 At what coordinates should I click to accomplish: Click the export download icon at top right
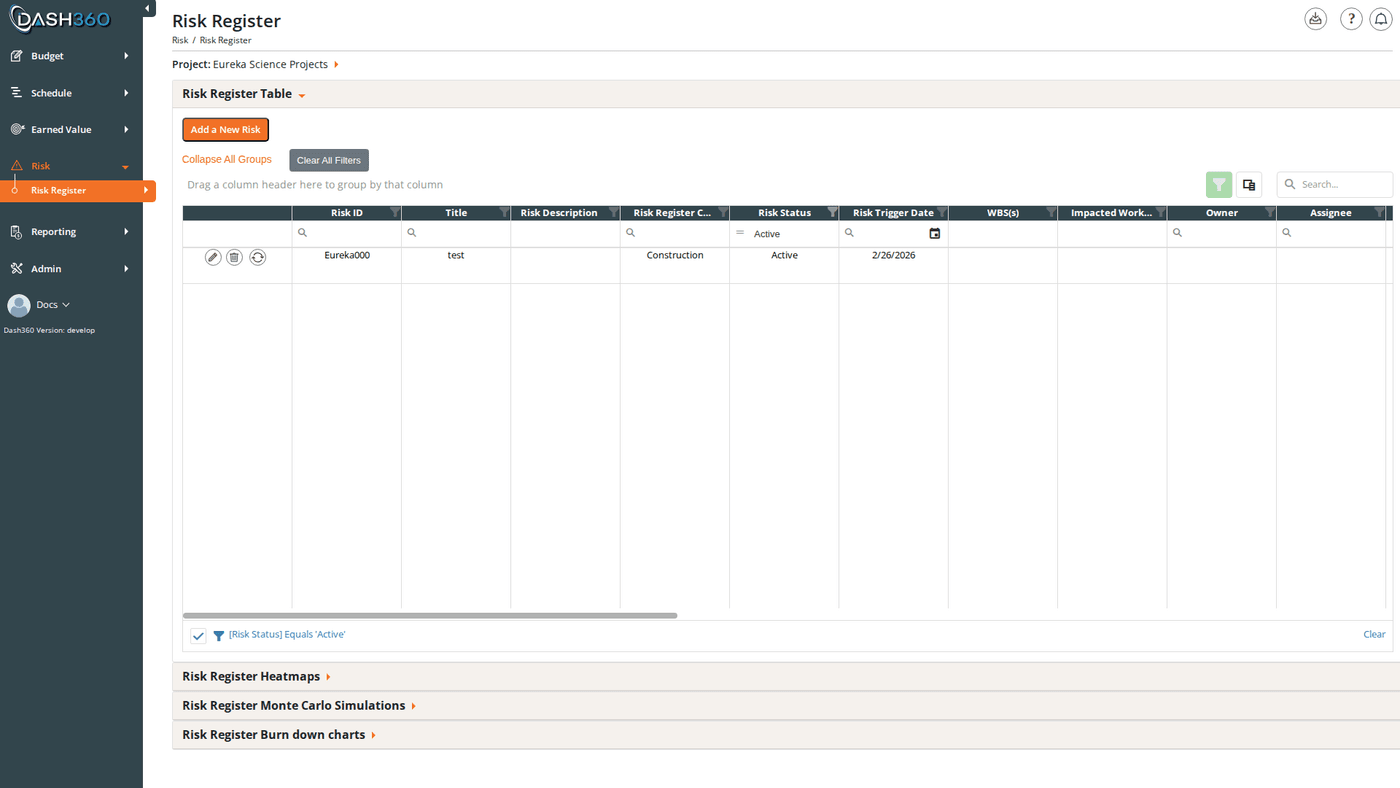click(x=1315, y=18)
